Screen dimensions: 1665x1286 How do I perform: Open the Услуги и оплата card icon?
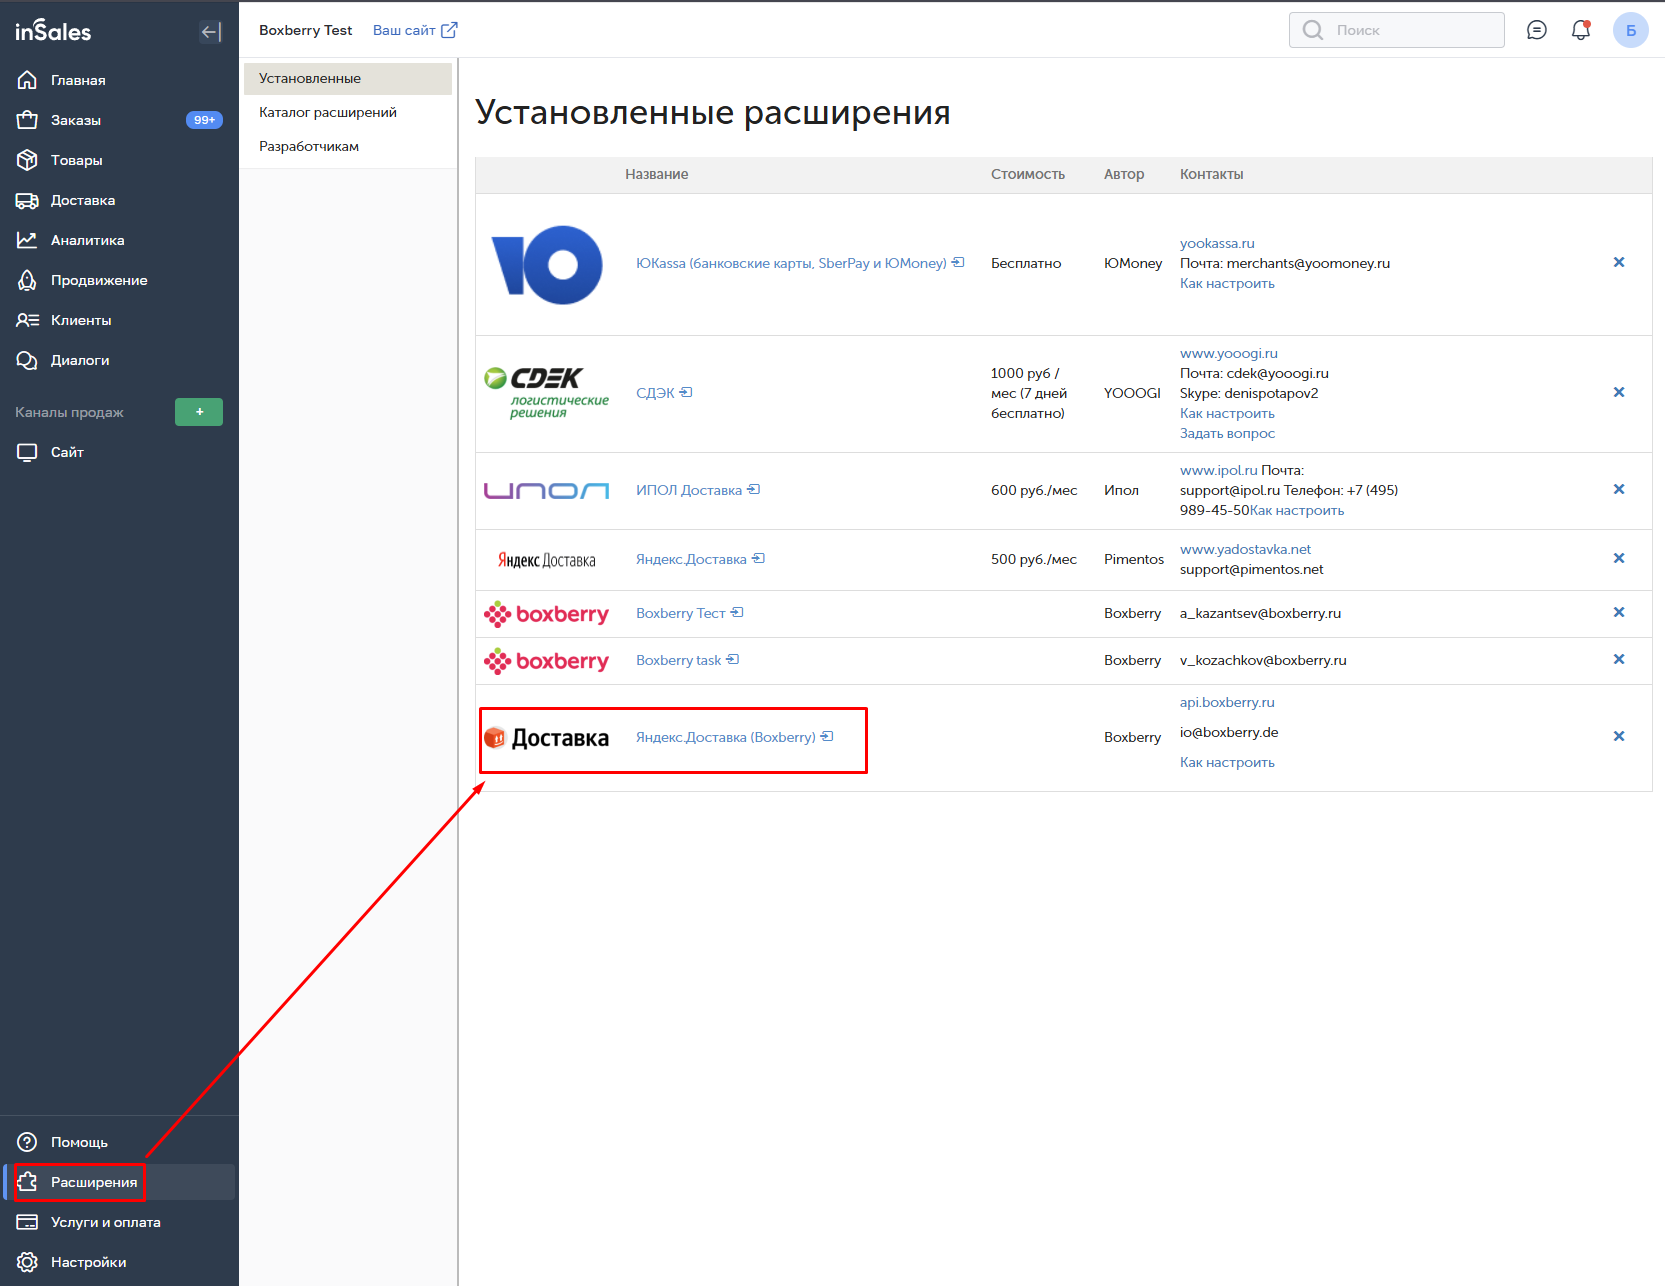(x=27, y=1222)
